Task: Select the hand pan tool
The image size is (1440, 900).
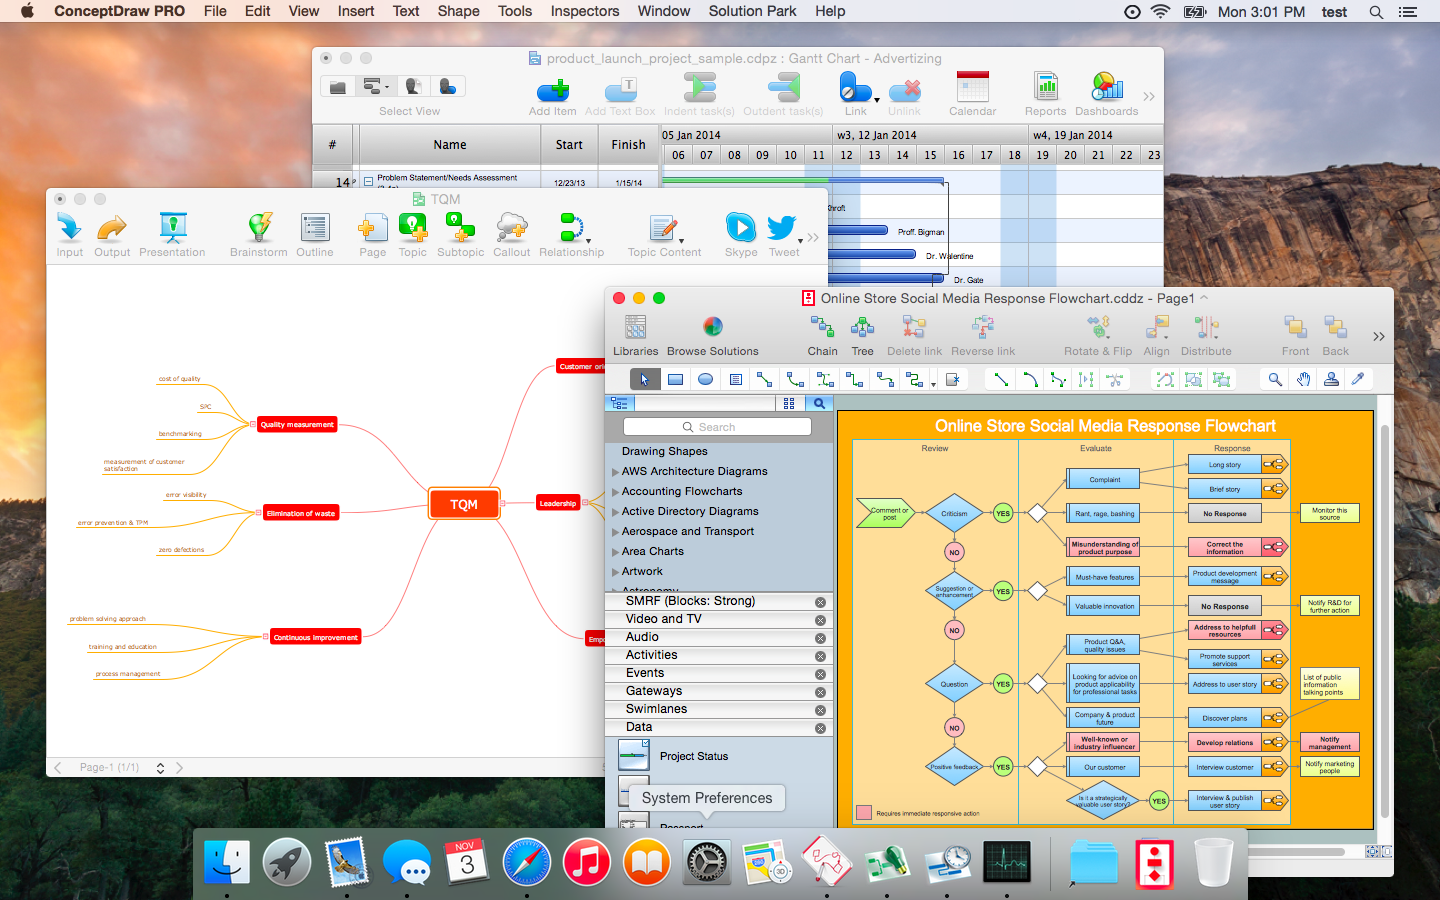Action: tap(1303, 379)
